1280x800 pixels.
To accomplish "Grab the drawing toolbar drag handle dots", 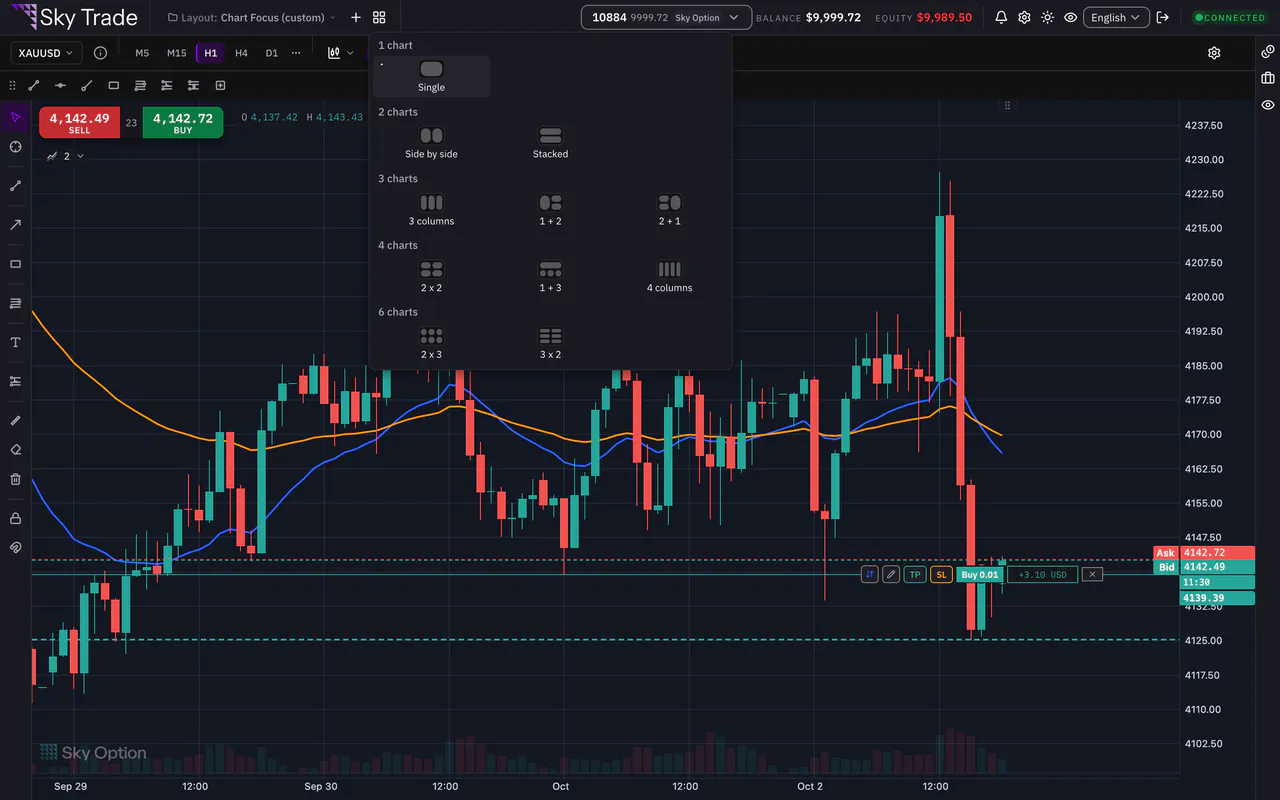I will [12, 86].
